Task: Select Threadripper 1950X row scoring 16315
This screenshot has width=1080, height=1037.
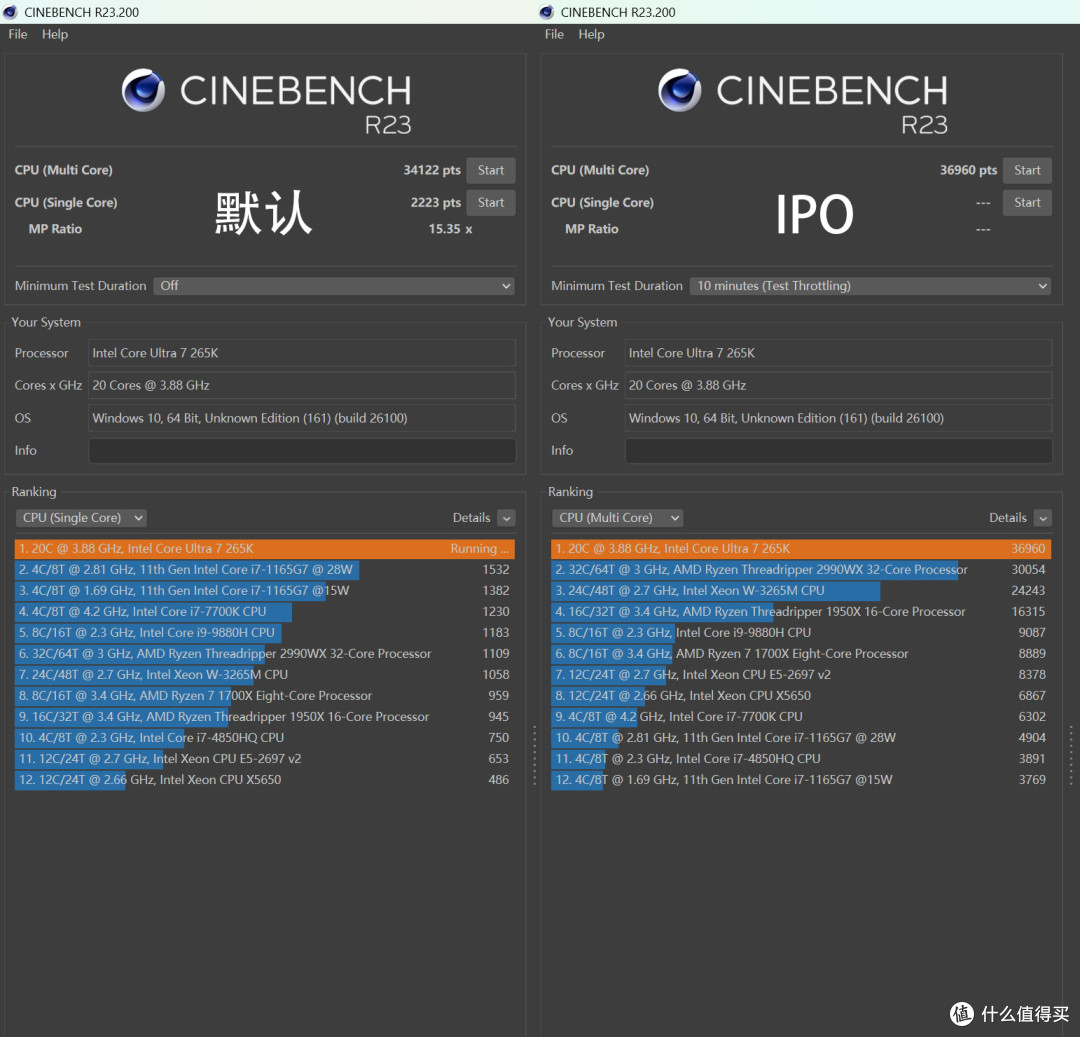Action: 801,611
